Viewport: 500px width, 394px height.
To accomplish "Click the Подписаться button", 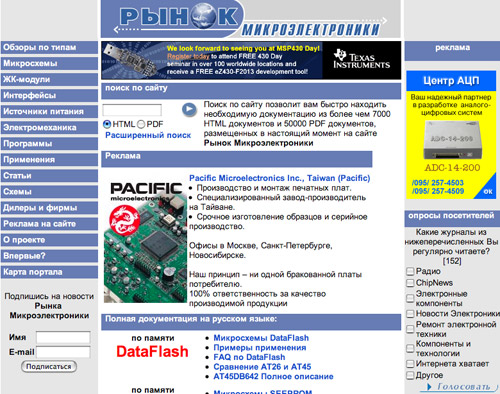I will click(x=49, y=367).
